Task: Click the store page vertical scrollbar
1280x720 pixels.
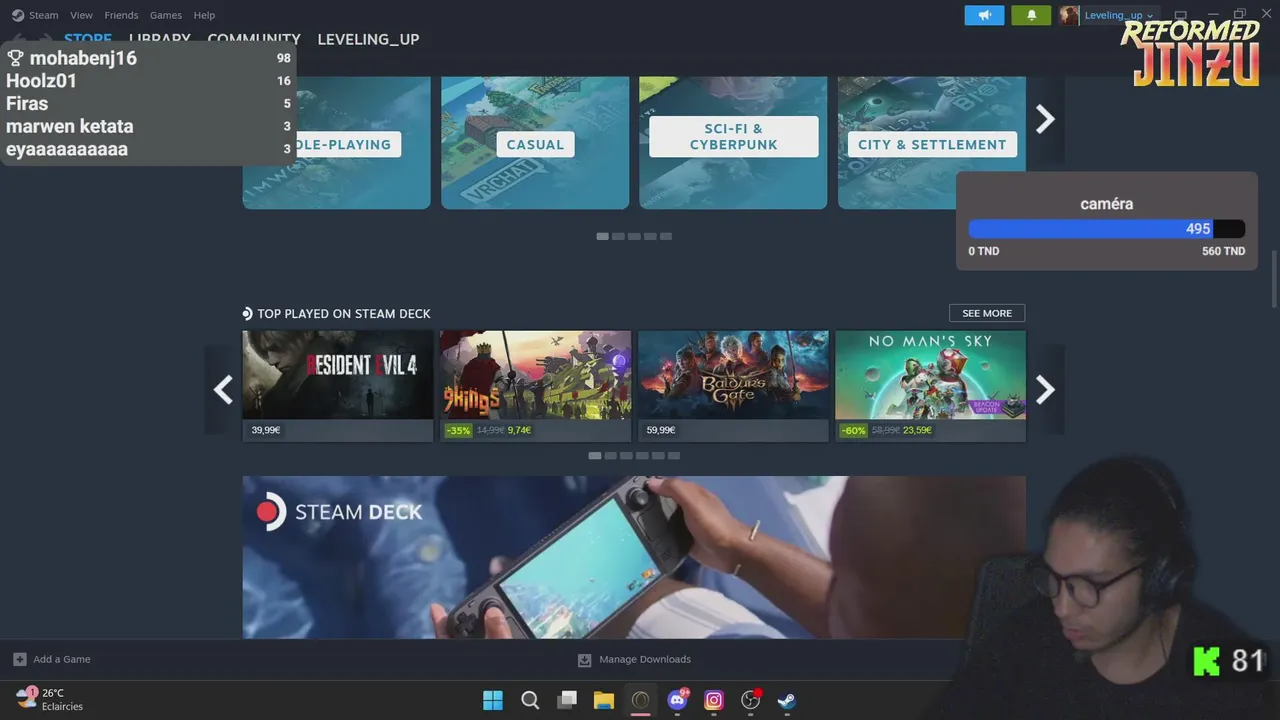Action: [x=1274, y=280]
